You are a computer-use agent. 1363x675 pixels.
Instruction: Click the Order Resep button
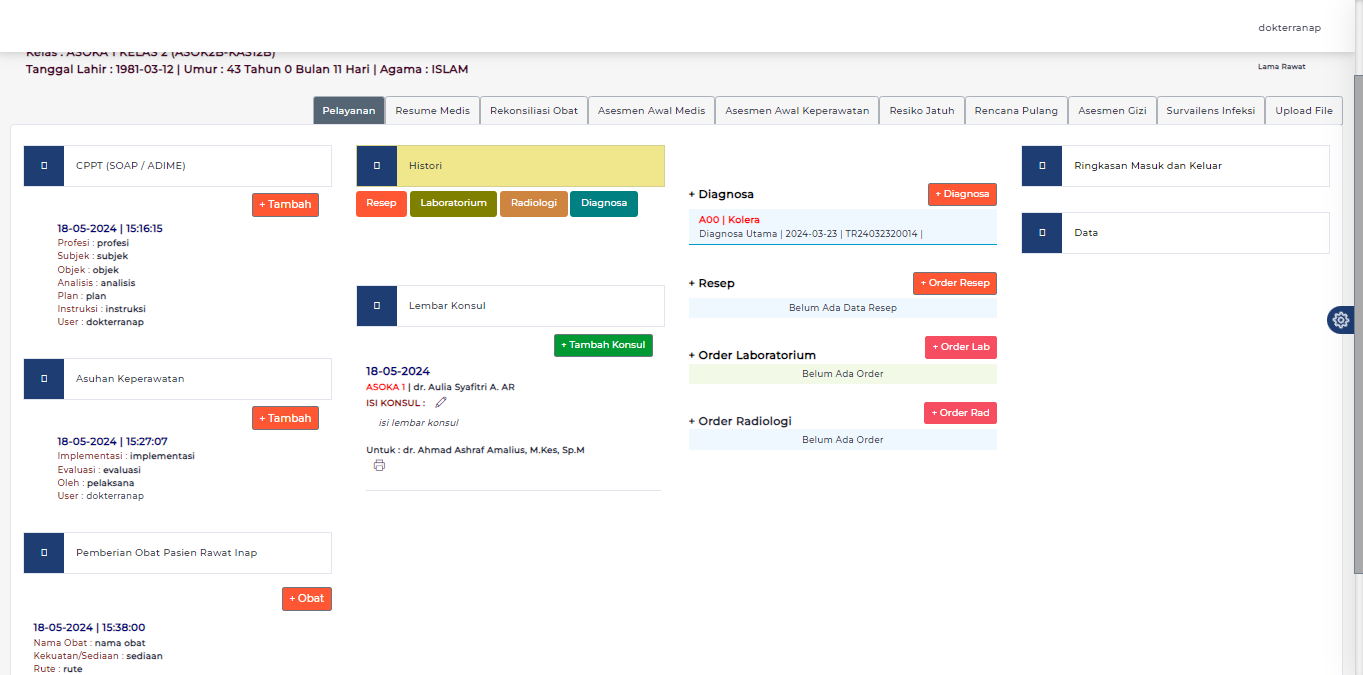click(954, 283)
